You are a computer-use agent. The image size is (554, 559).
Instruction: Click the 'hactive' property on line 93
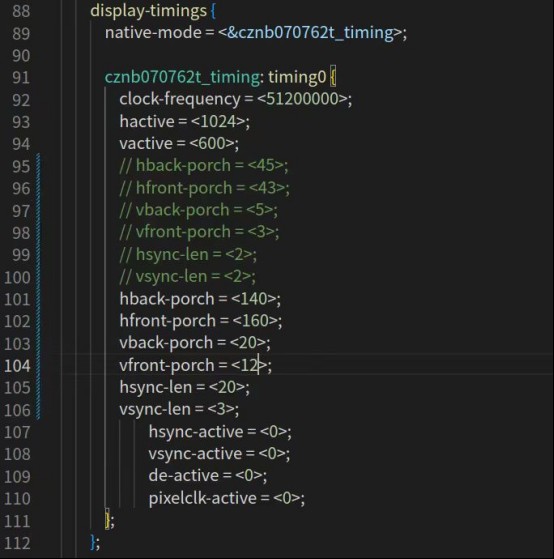point(147,122)
